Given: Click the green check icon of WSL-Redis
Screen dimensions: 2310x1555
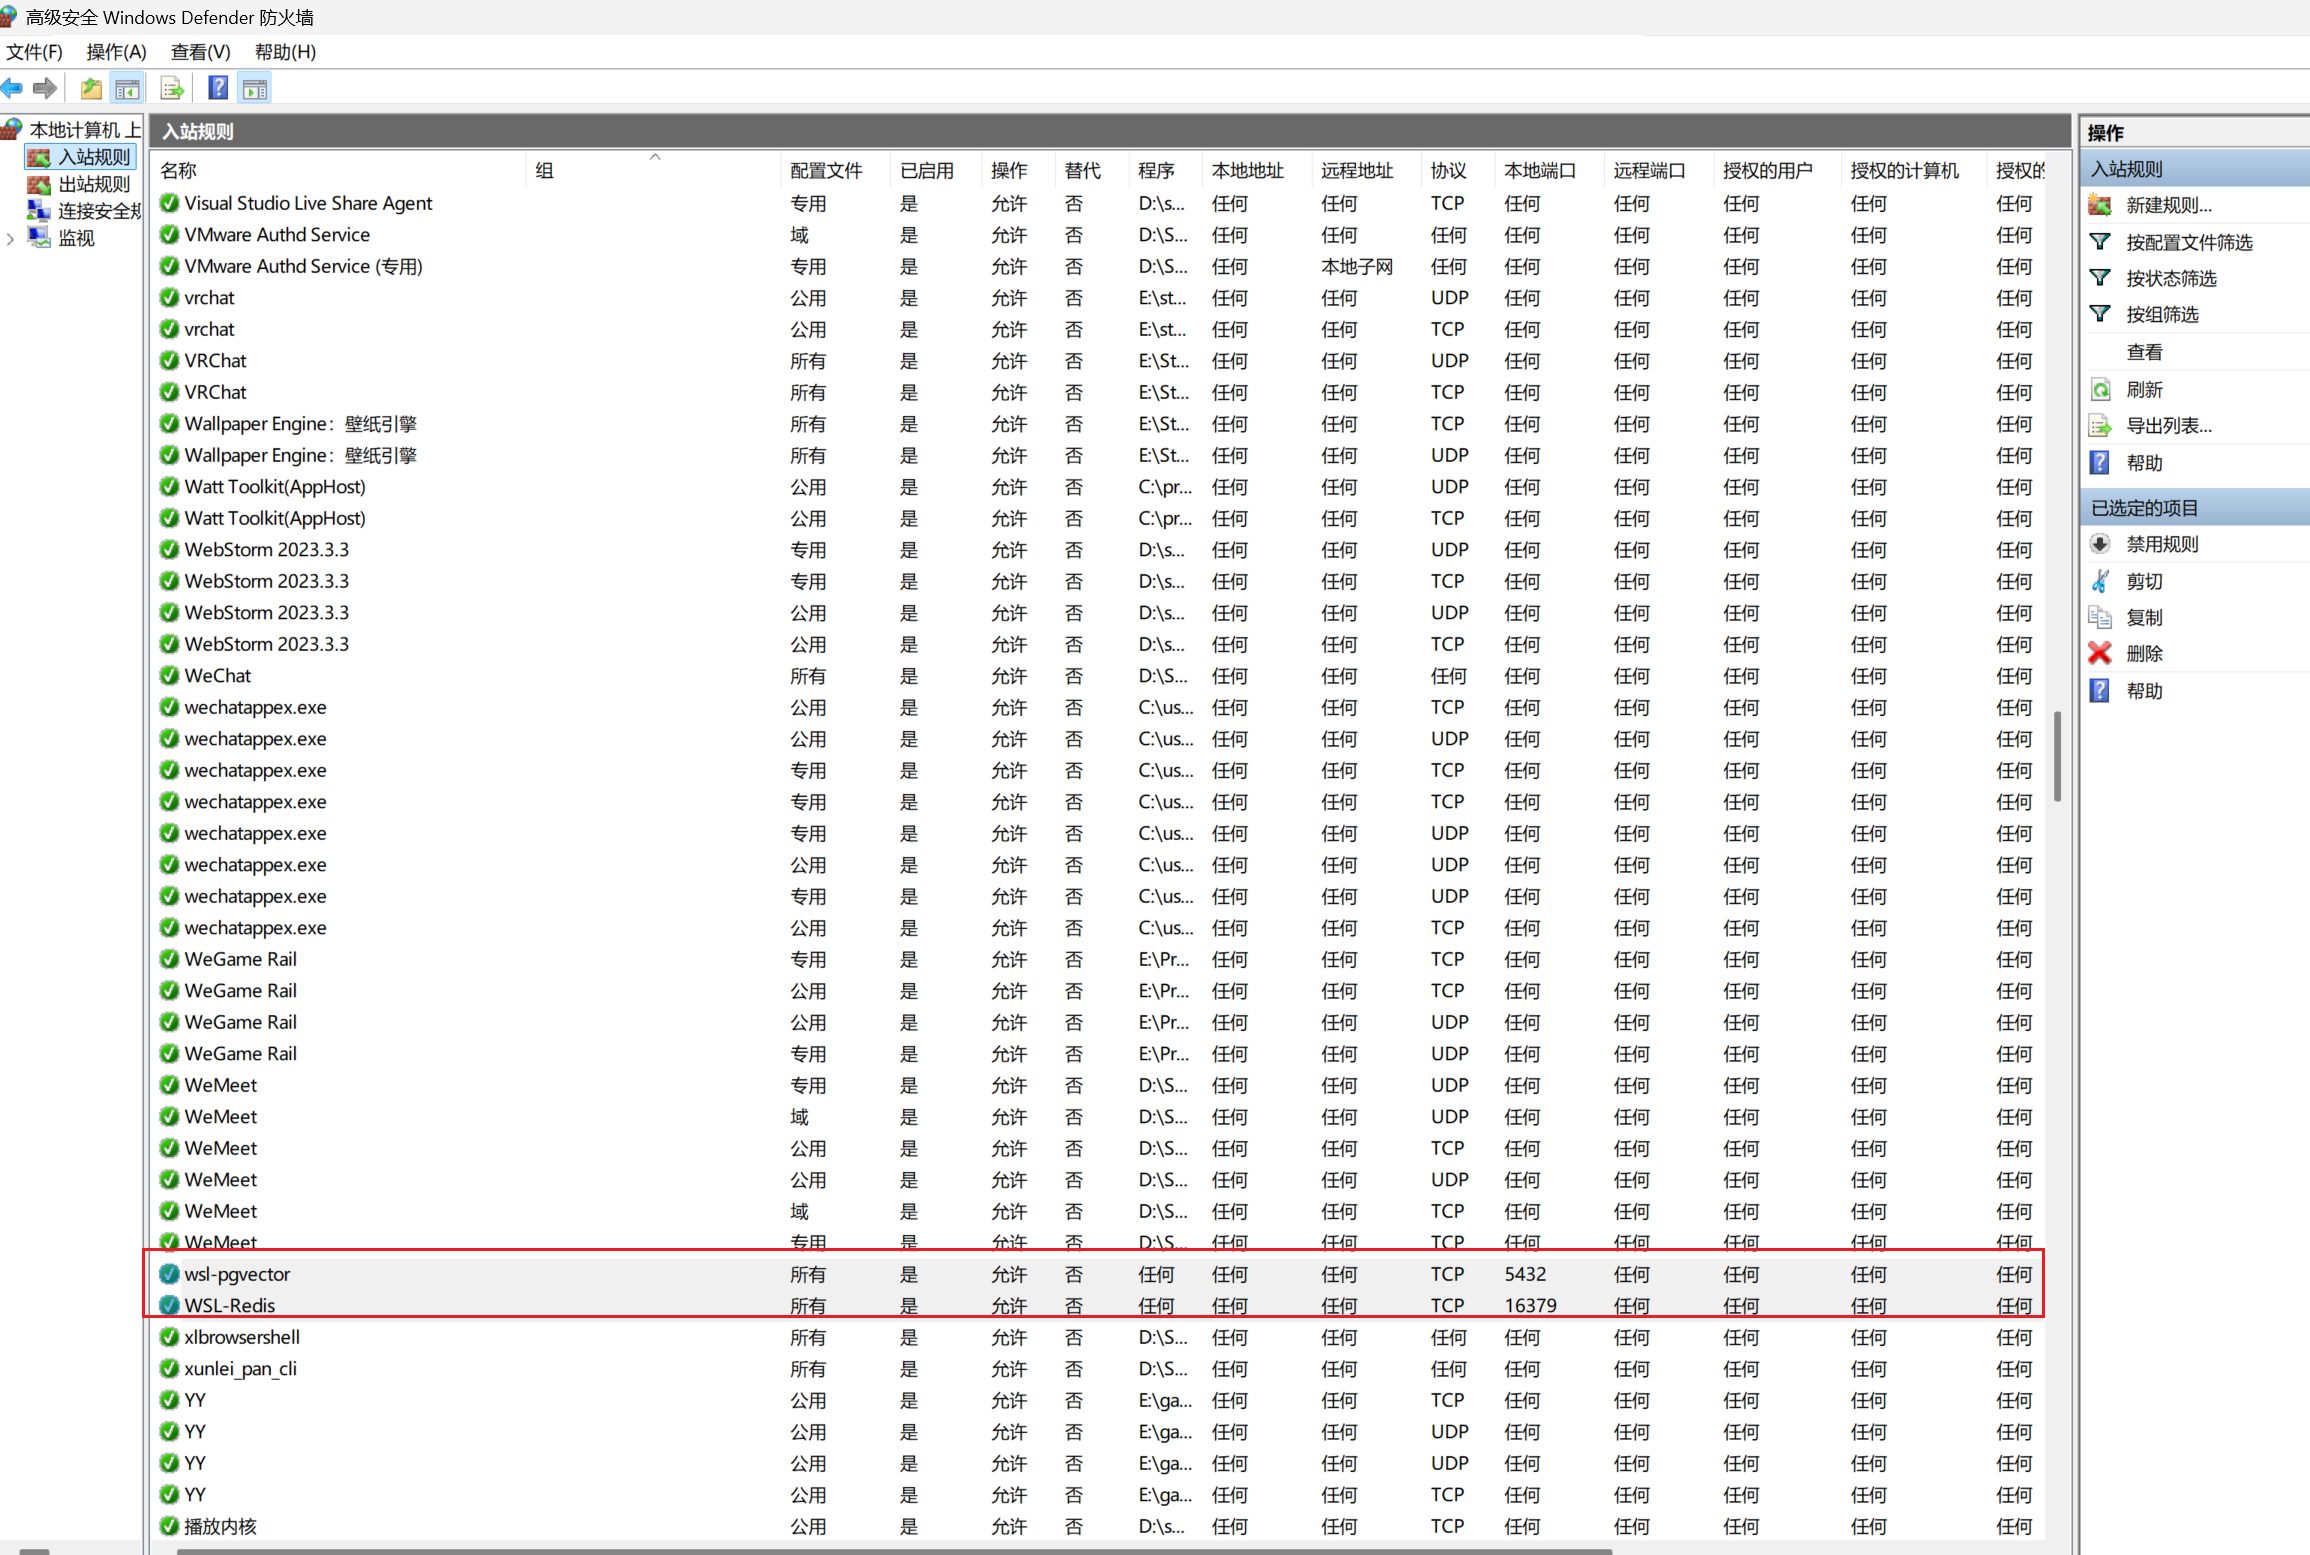Looking at the screenshot, I should (x=169, y=1305).
